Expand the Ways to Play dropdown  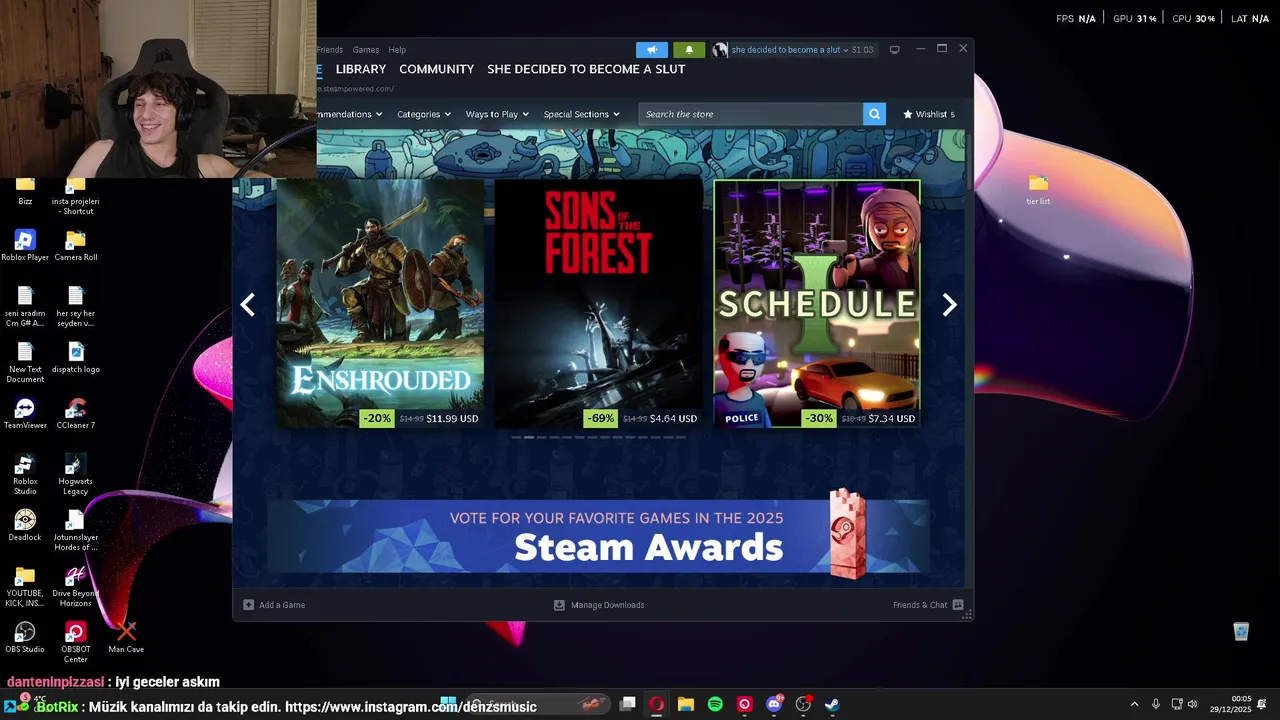pos(497,114)
